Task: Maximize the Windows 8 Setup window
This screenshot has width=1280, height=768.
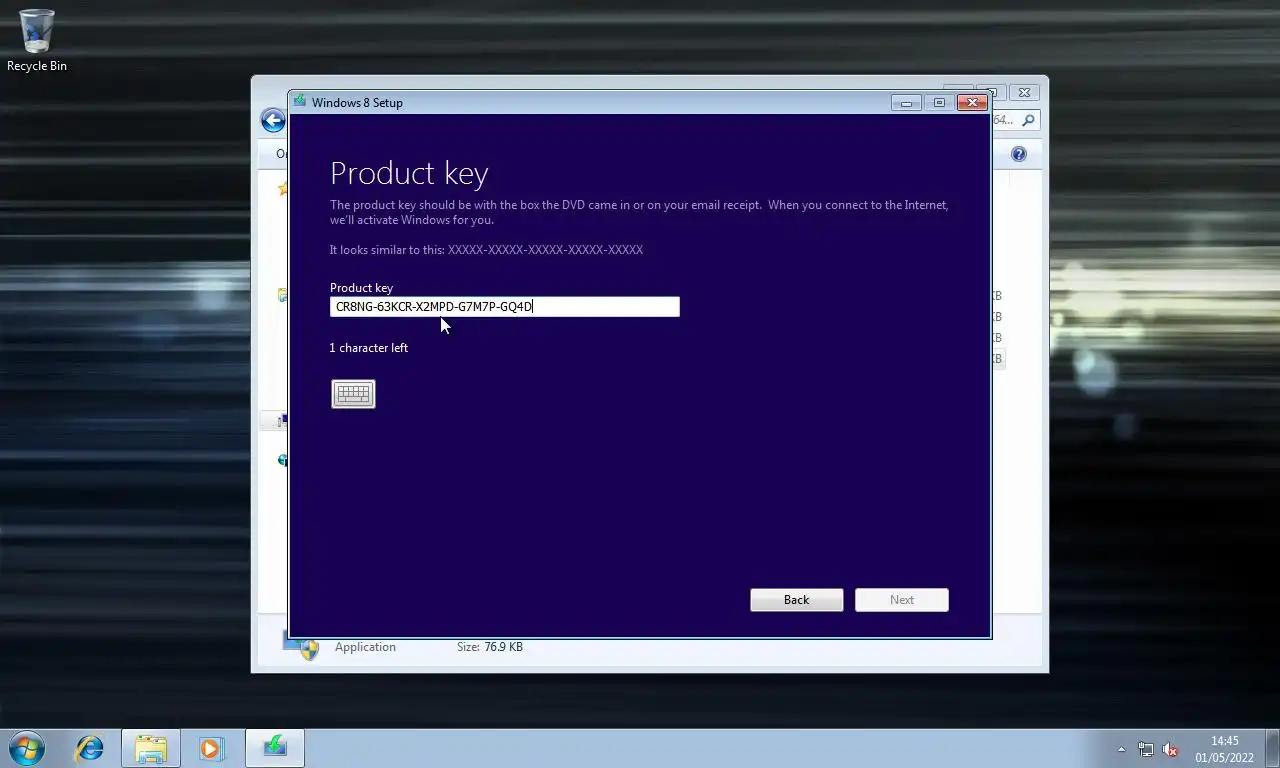Action: pos(939,102)
